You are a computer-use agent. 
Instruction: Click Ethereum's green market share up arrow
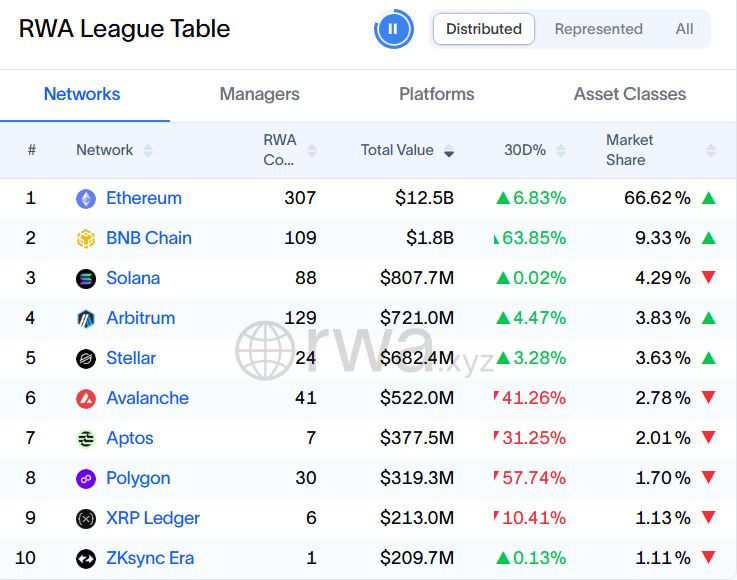(x=708, y=198)
